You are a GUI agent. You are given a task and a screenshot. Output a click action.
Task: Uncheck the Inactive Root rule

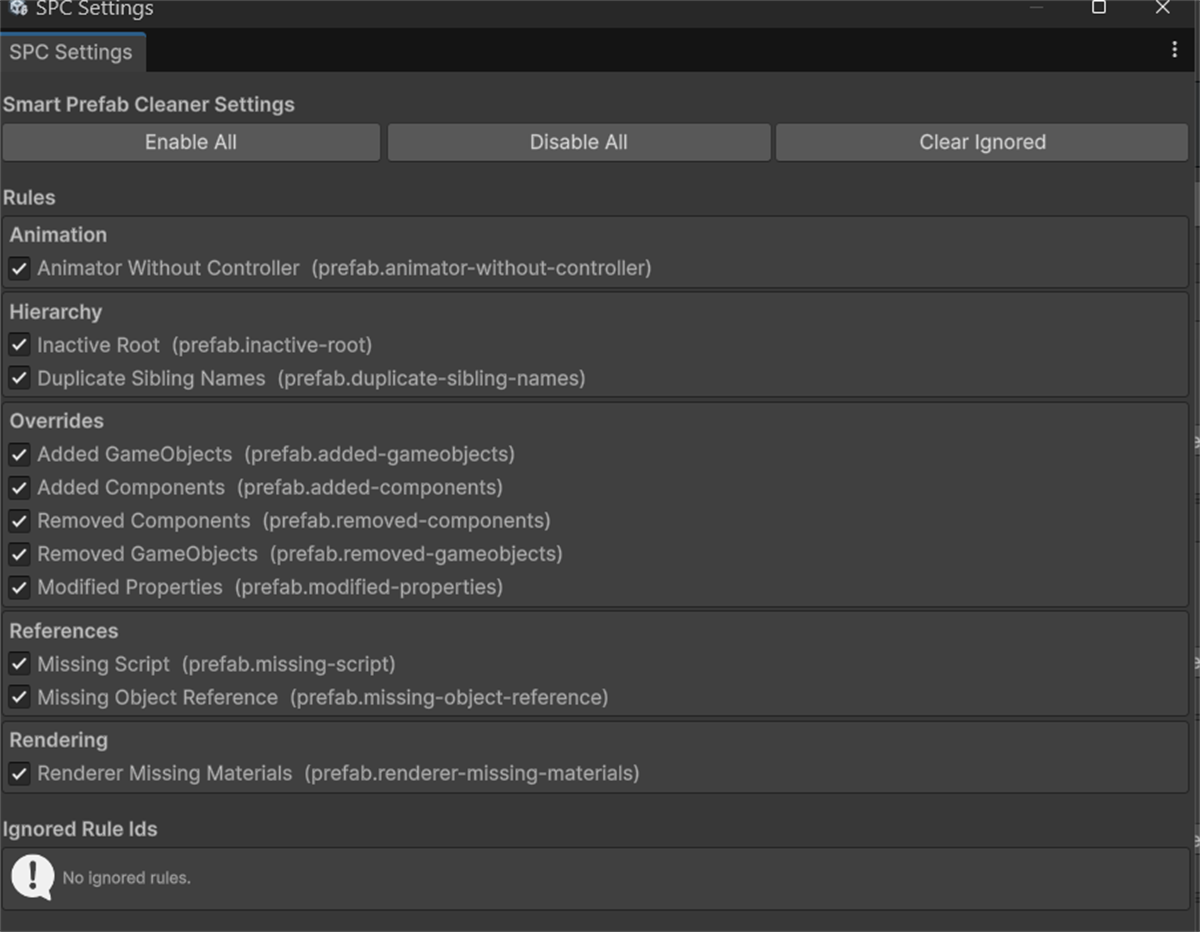click(x=19, y=346)
